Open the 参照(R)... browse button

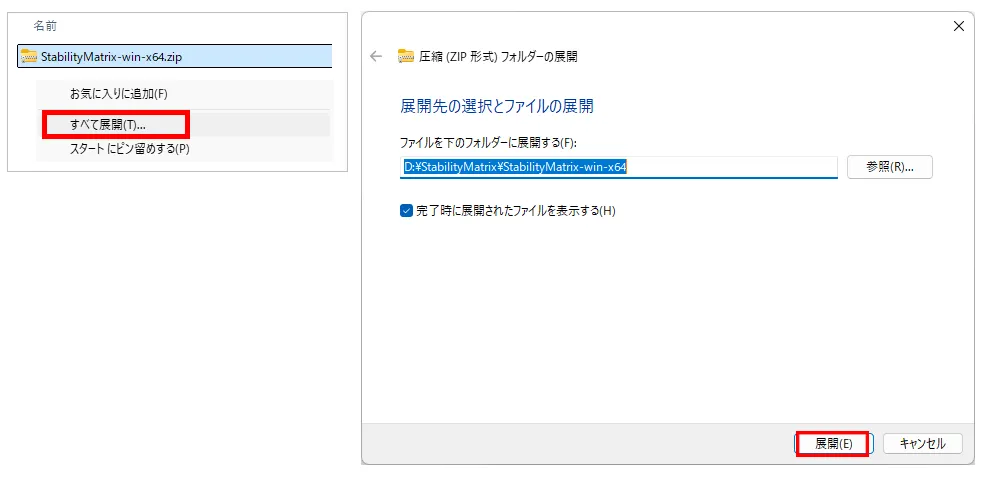(890, 167)
